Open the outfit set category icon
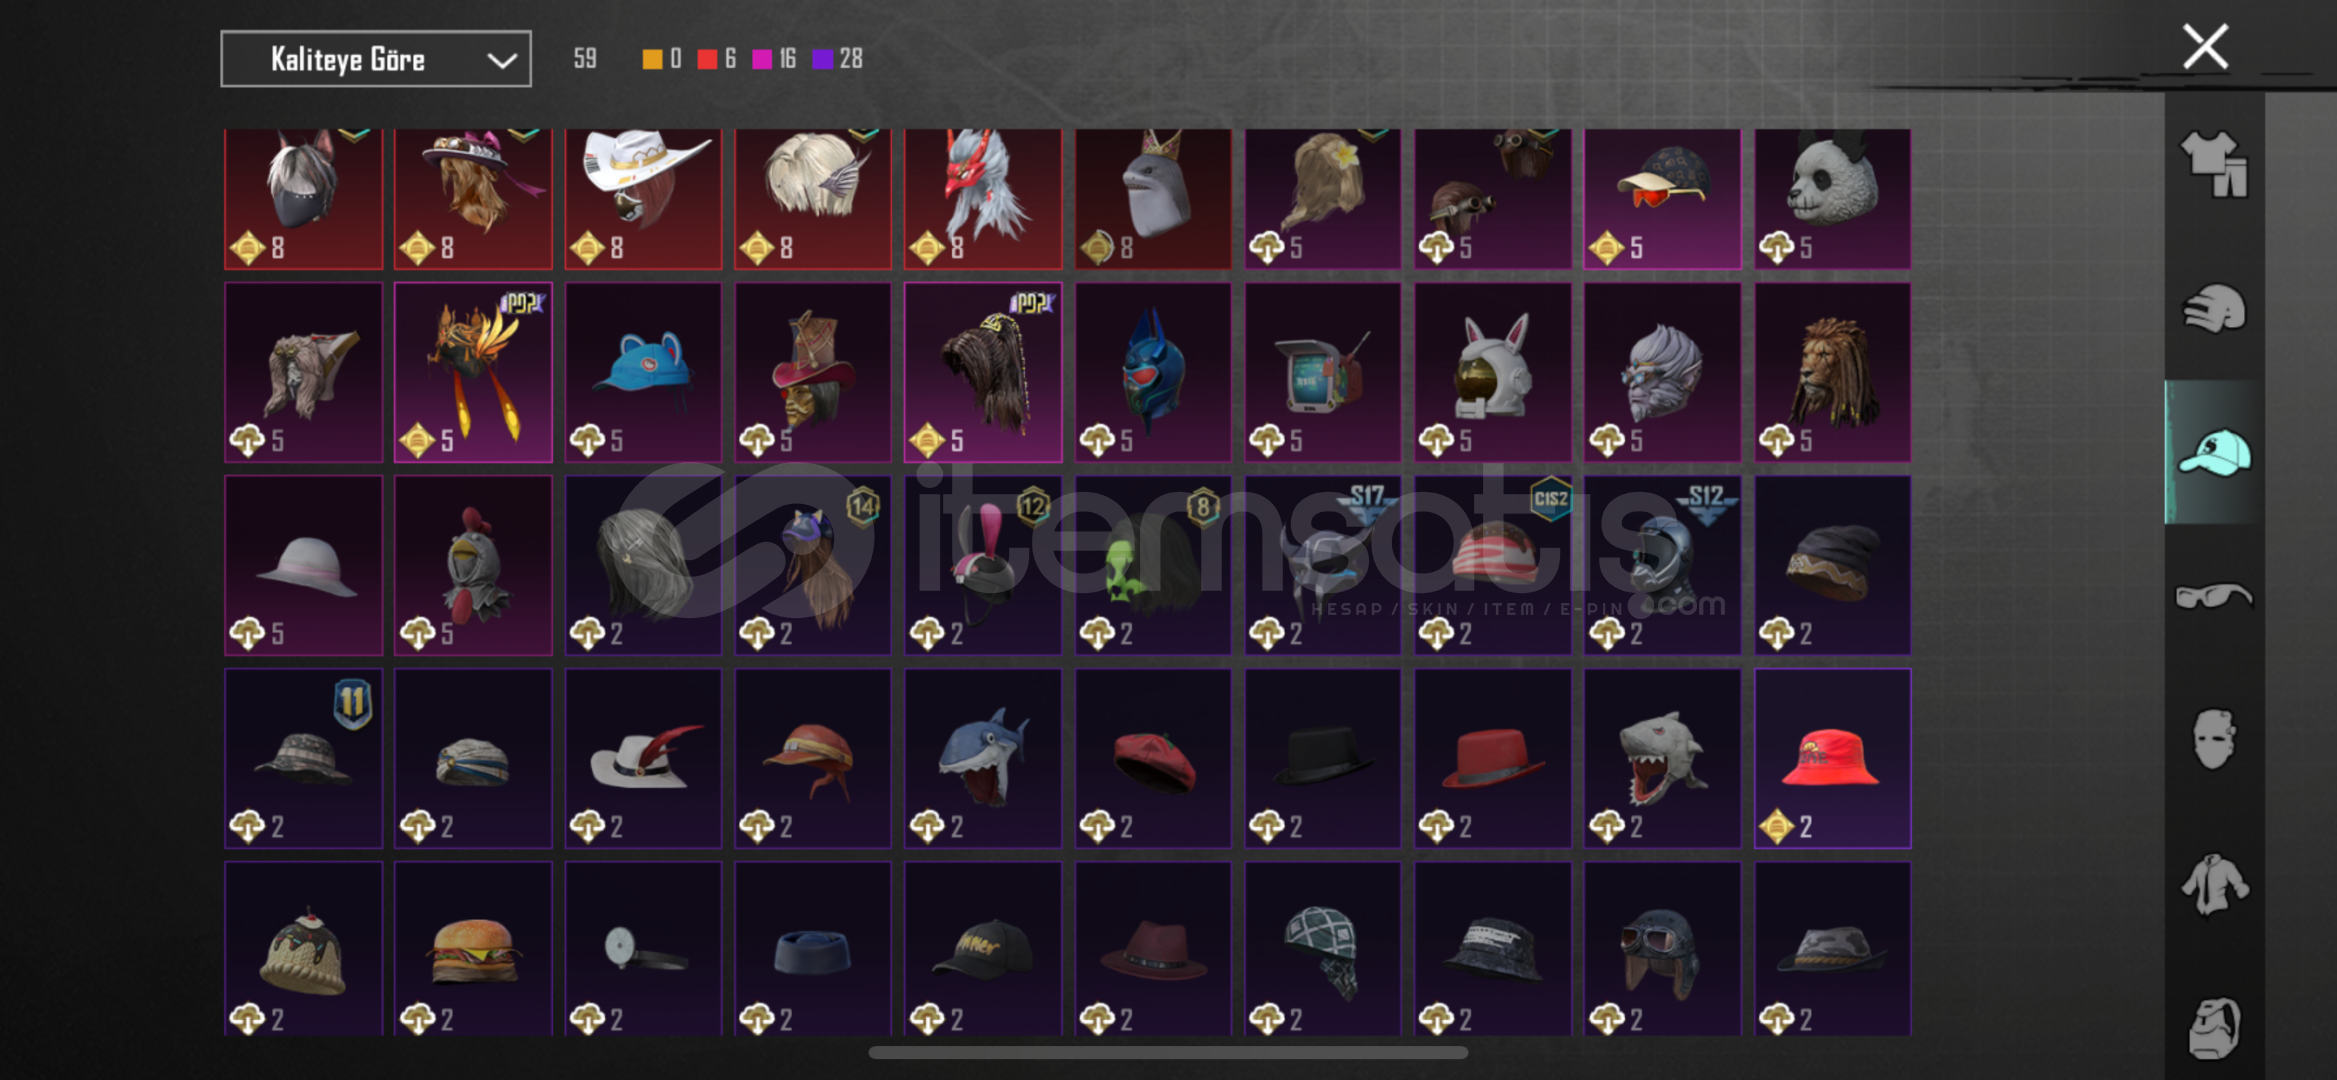 pos(2214,164)
